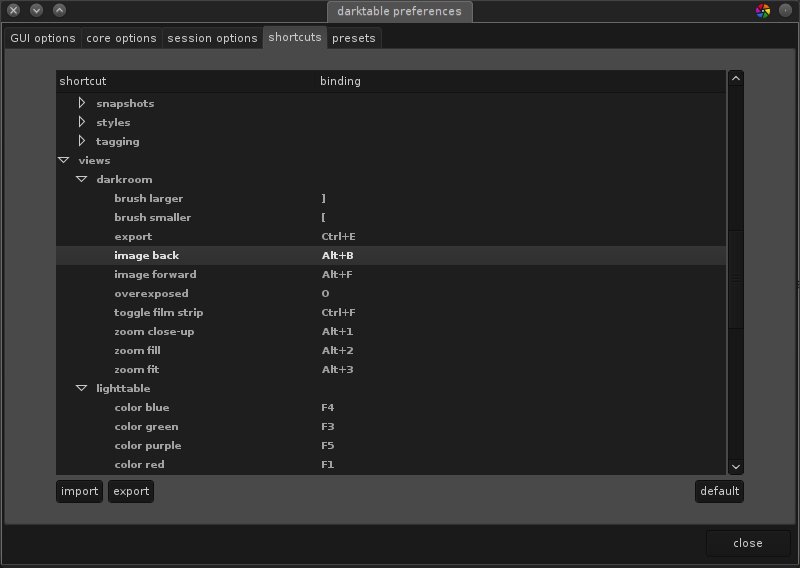The width and height of the screenshot is (800, 568).
Task: Switch to the GUI options tab
Action: 43,38
